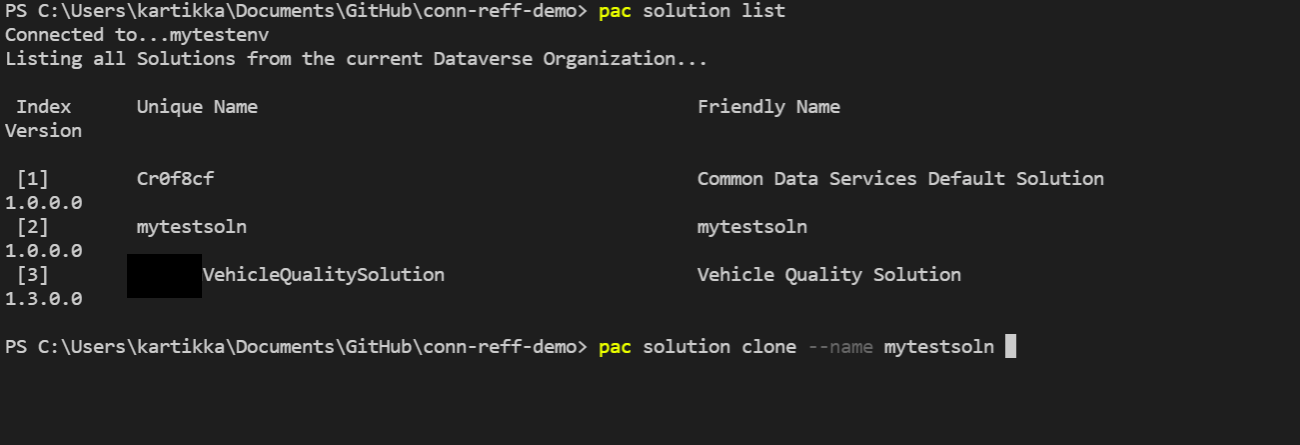The width and height of the screenshot is (1300, 445).
Task: Select the index [2] entry
Action: (33, 227)
